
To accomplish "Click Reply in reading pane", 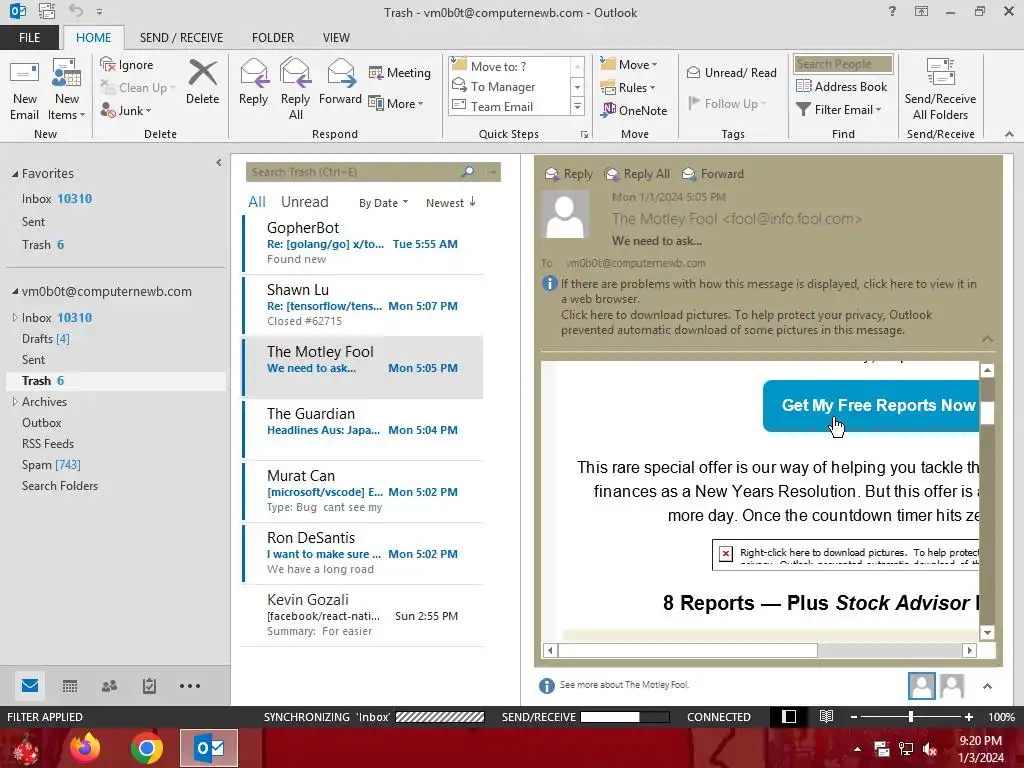I will [x=569, y=174].
